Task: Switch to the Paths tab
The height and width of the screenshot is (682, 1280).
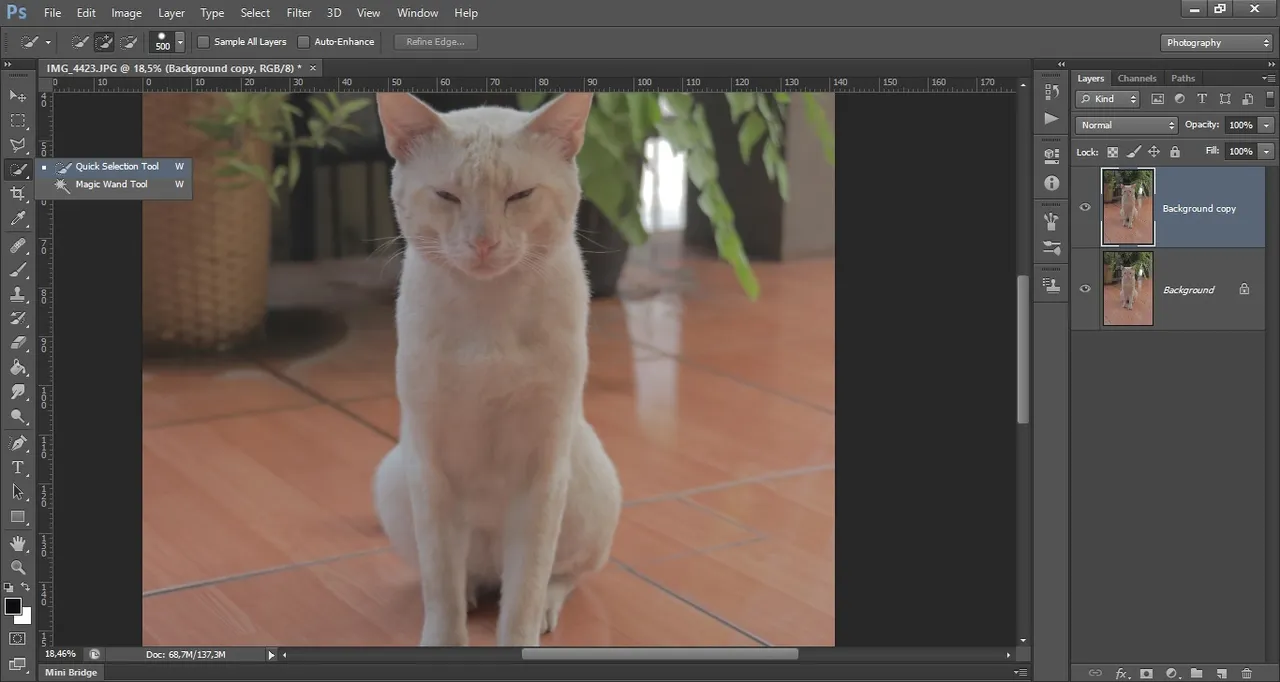Action: coord(1183,78)
